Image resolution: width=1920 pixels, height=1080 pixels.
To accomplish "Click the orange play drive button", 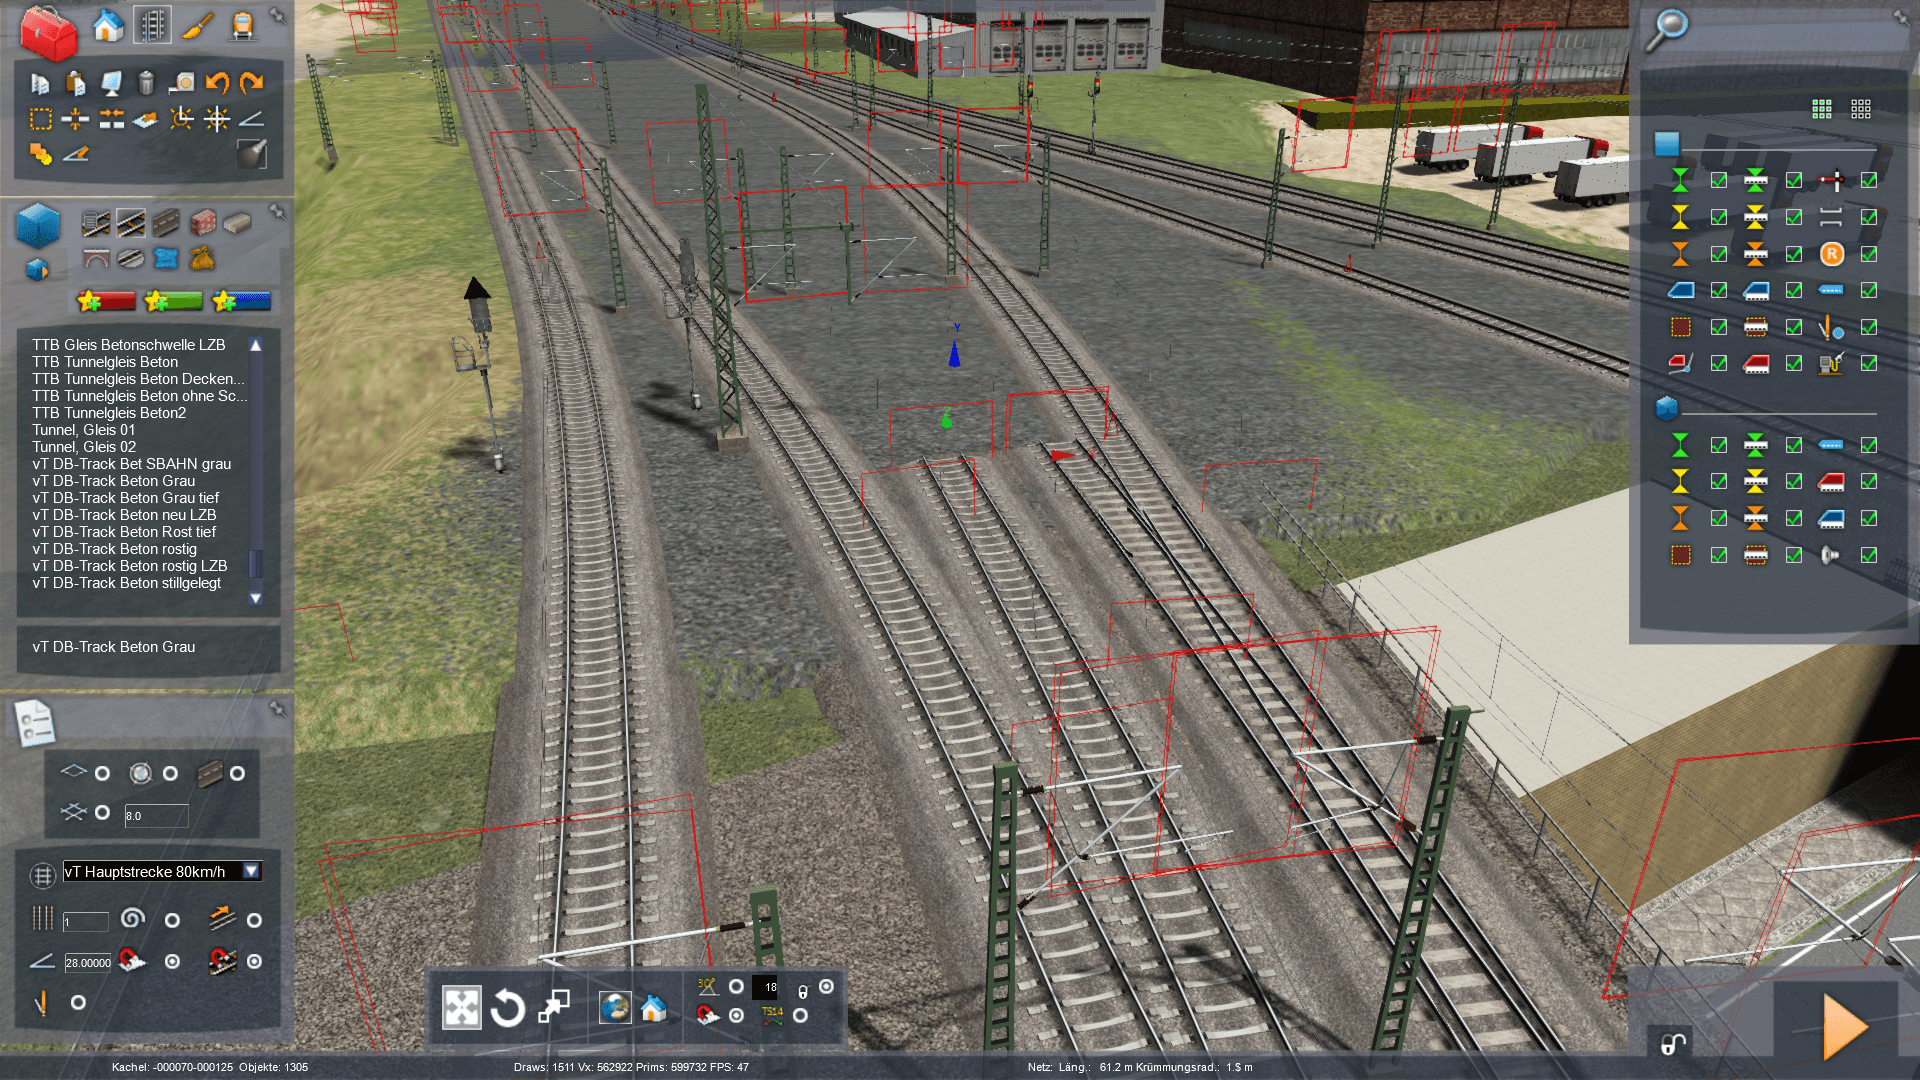I will 1842,1026.
